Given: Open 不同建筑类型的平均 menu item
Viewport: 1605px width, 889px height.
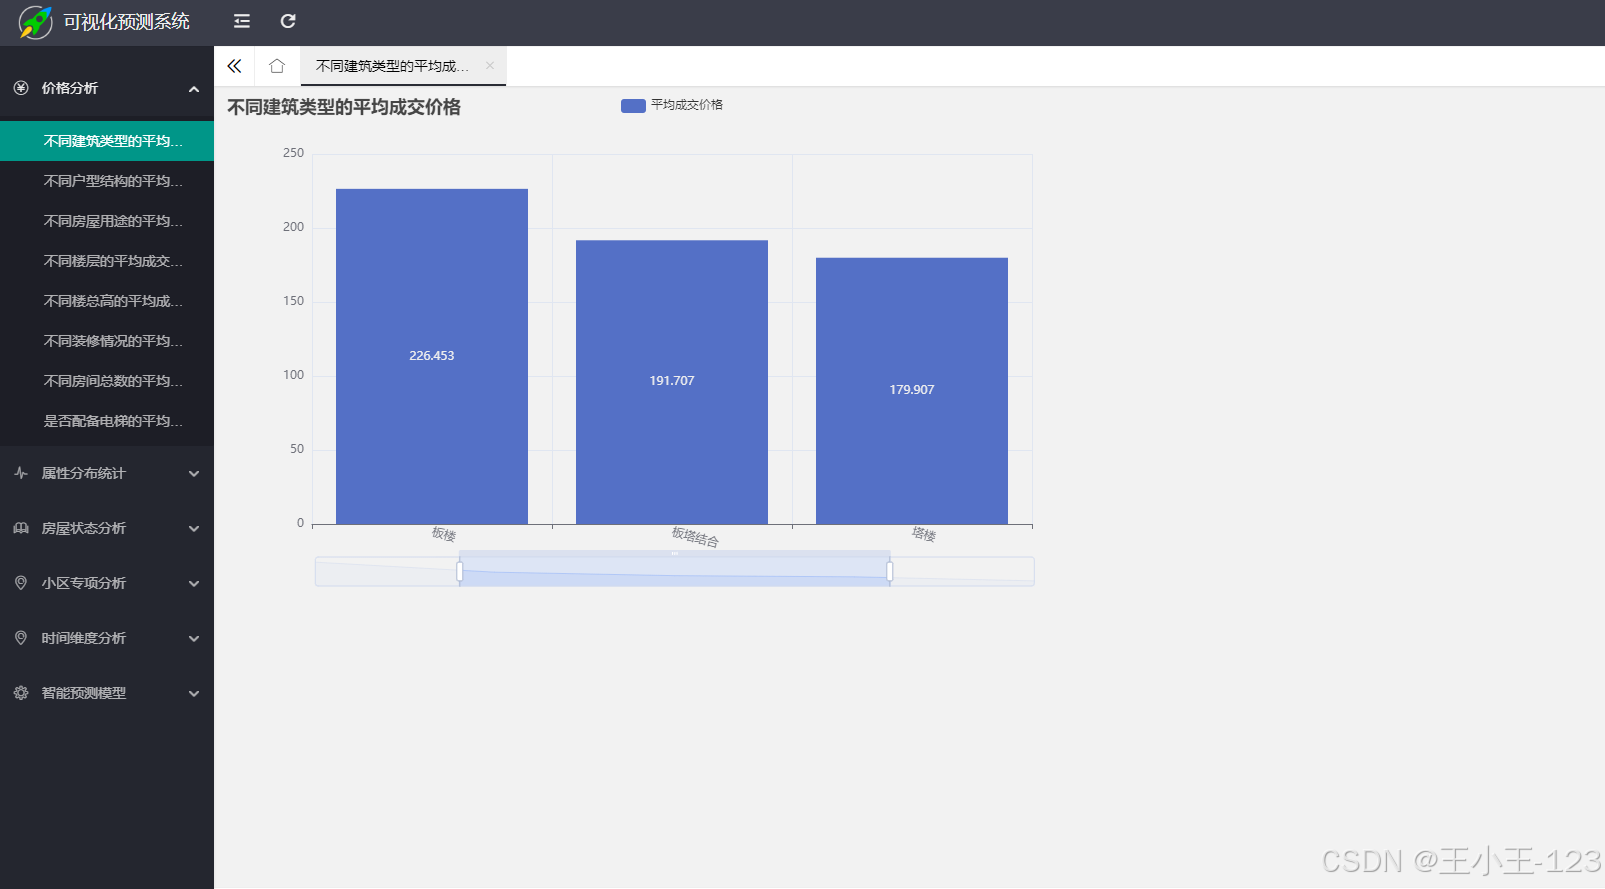Looking at the screenshot, I should coord(107,141).
